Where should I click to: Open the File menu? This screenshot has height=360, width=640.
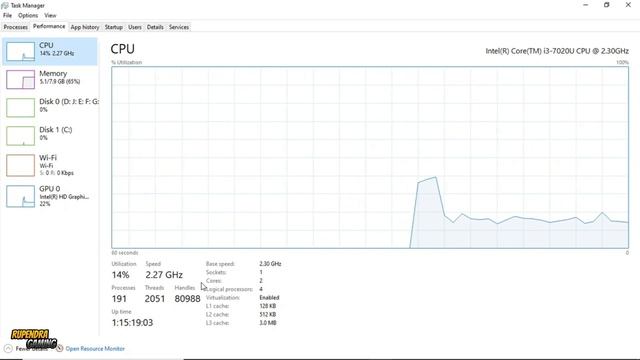point(7,16)
